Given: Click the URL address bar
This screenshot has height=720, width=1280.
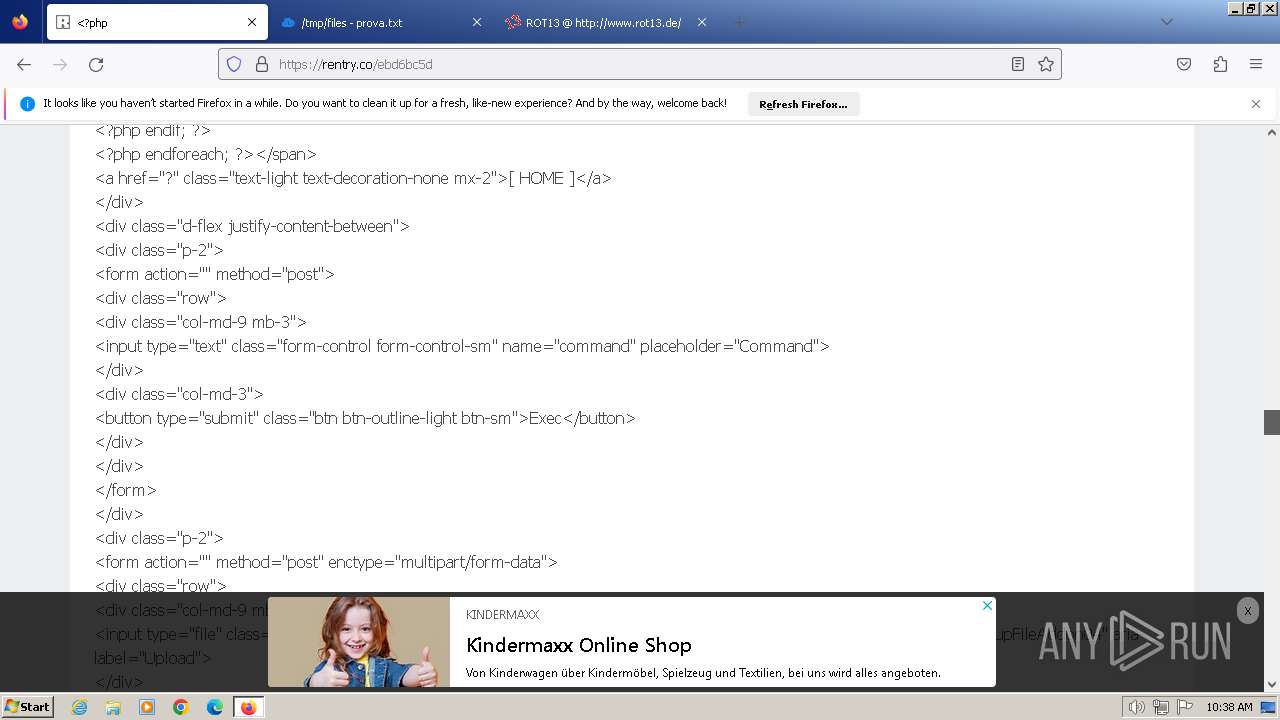Looking at the screenshot, I should click(640, 64).
